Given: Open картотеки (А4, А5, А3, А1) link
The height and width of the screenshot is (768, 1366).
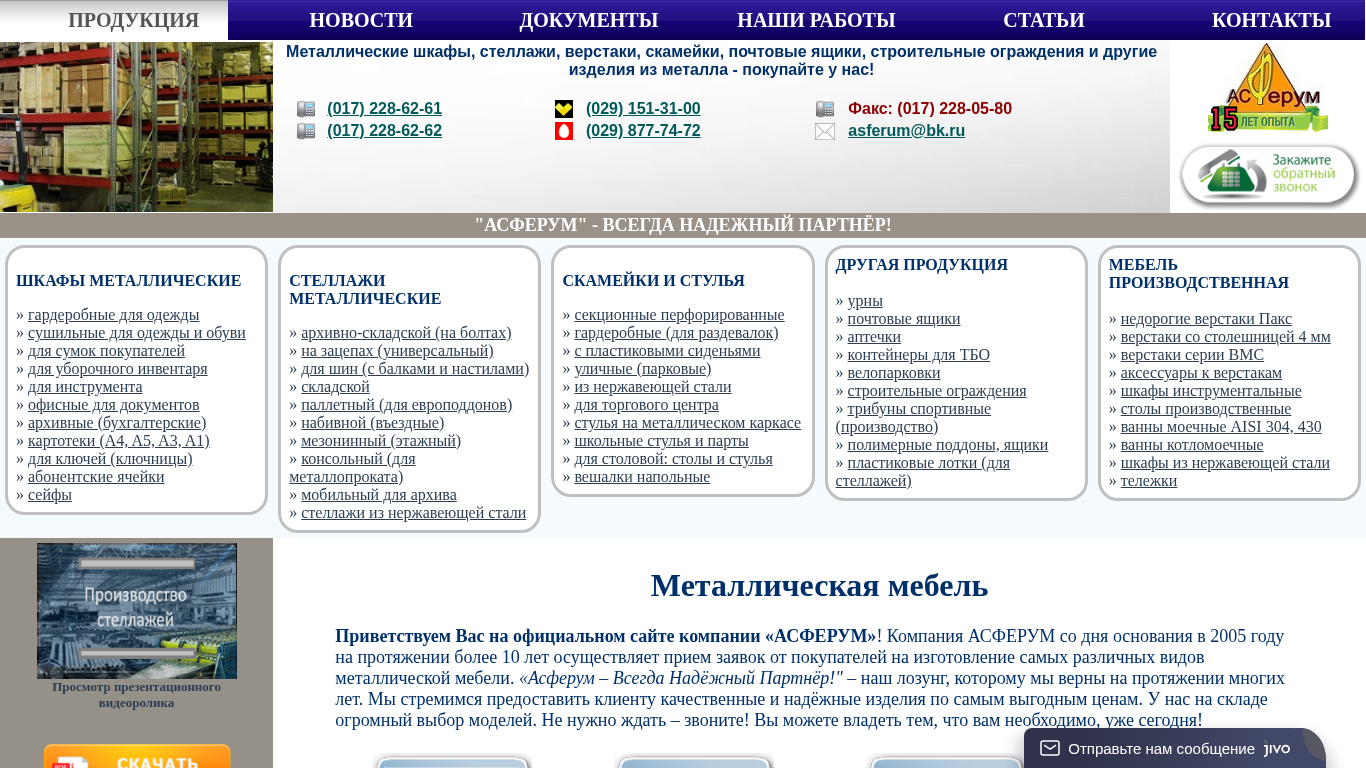Looking at the screenshot, I should click(x=119, y=441).
